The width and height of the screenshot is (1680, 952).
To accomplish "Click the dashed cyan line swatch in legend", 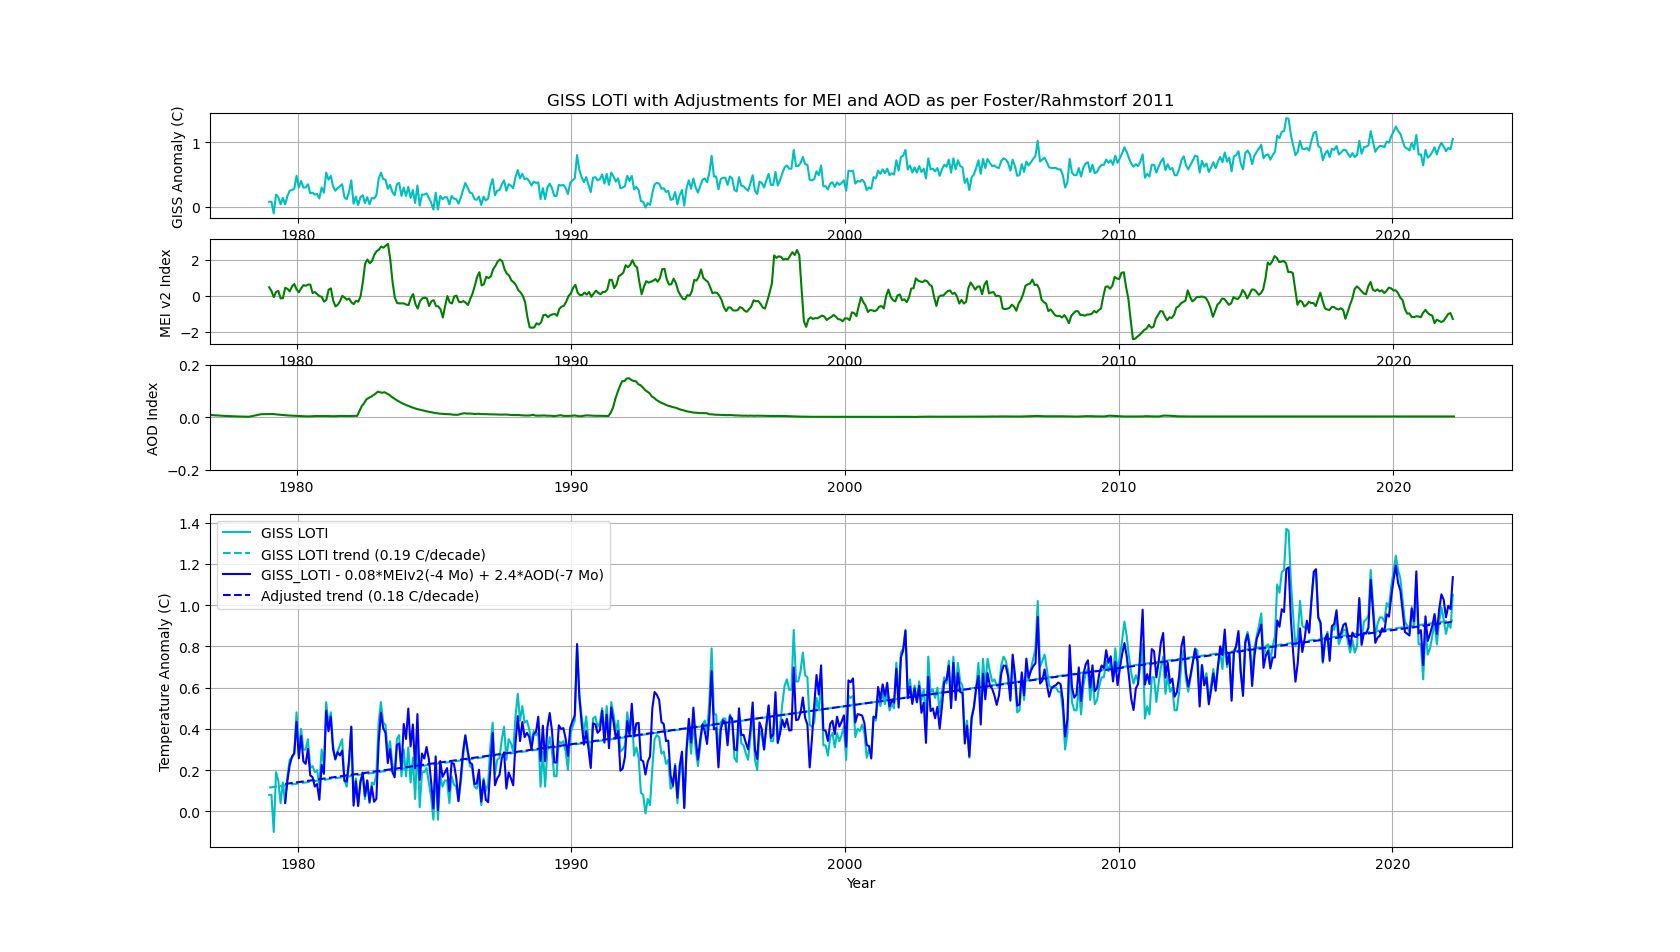I will tap(236, 555).
